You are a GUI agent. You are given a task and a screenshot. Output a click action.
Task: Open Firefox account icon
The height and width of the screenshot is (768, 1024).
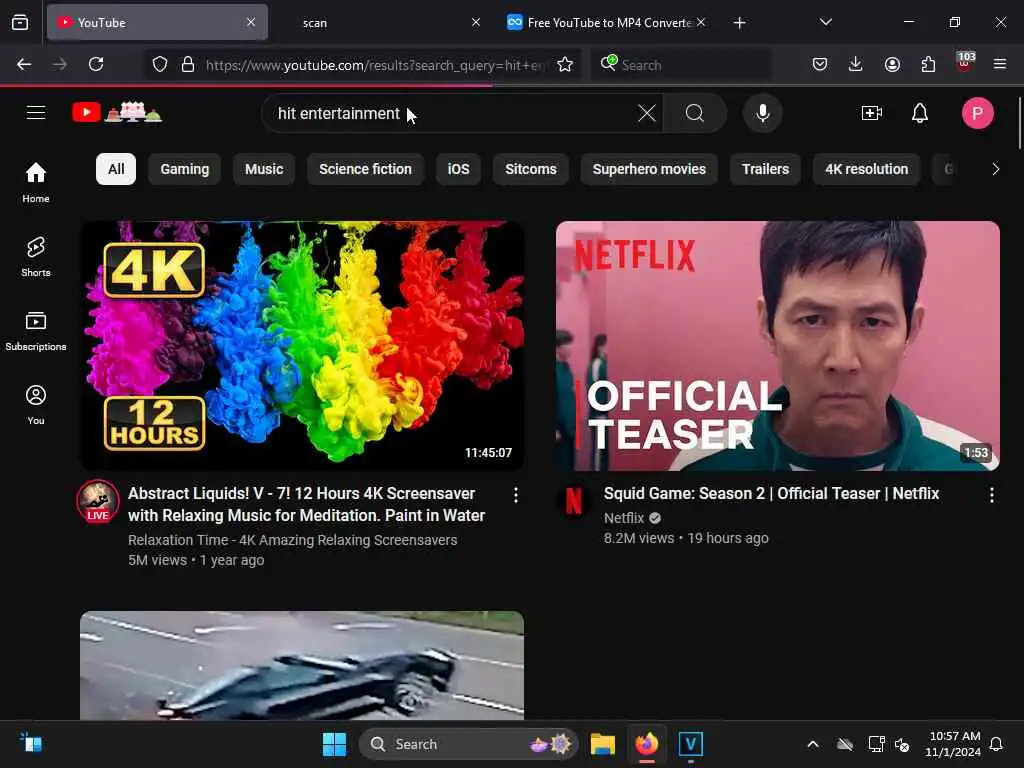[x=892, y=64]
